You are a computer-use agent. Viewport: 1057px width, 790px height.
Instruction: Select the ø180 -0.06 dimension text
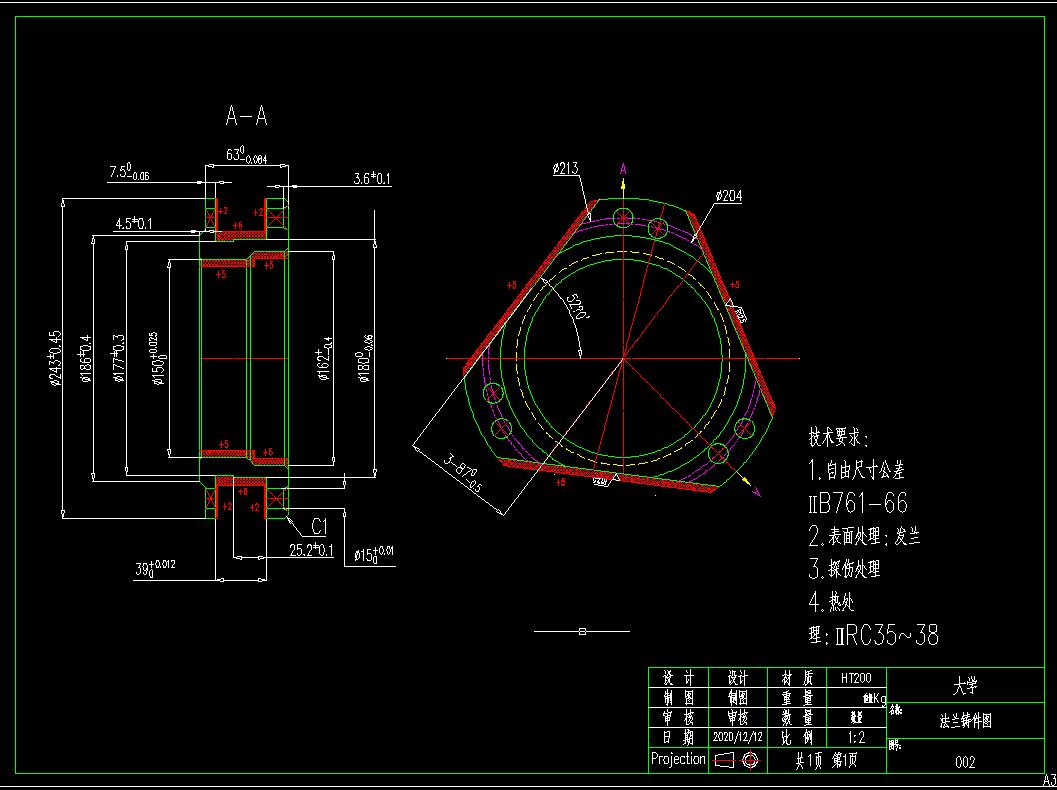(366, 358)
